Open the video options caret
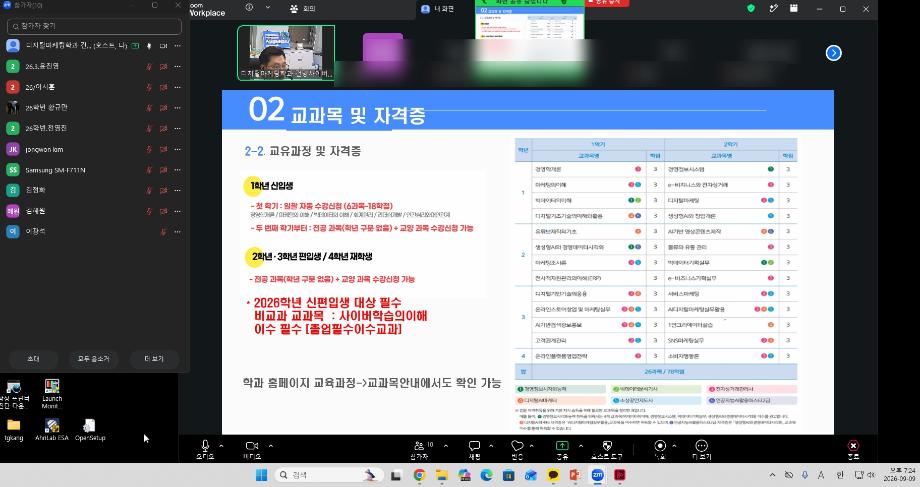 270,446
